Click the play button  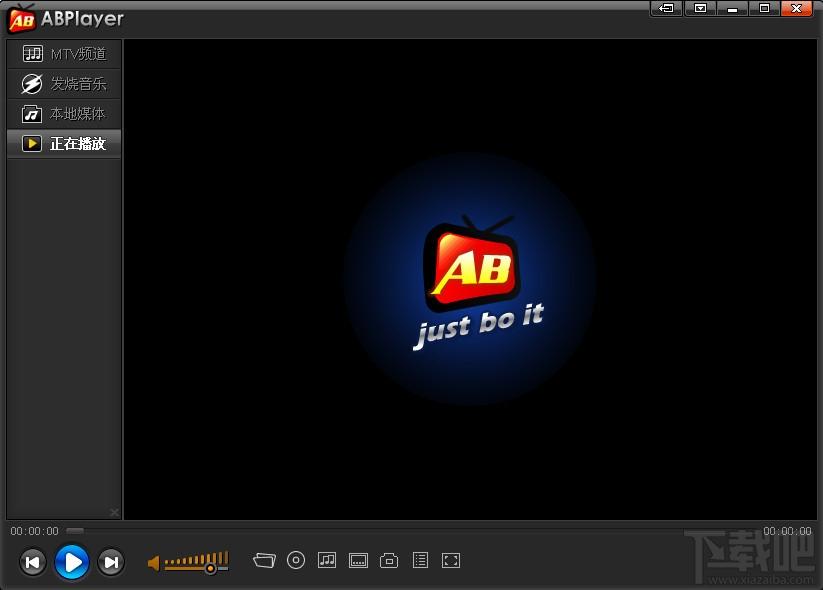(x=72, y=562)
